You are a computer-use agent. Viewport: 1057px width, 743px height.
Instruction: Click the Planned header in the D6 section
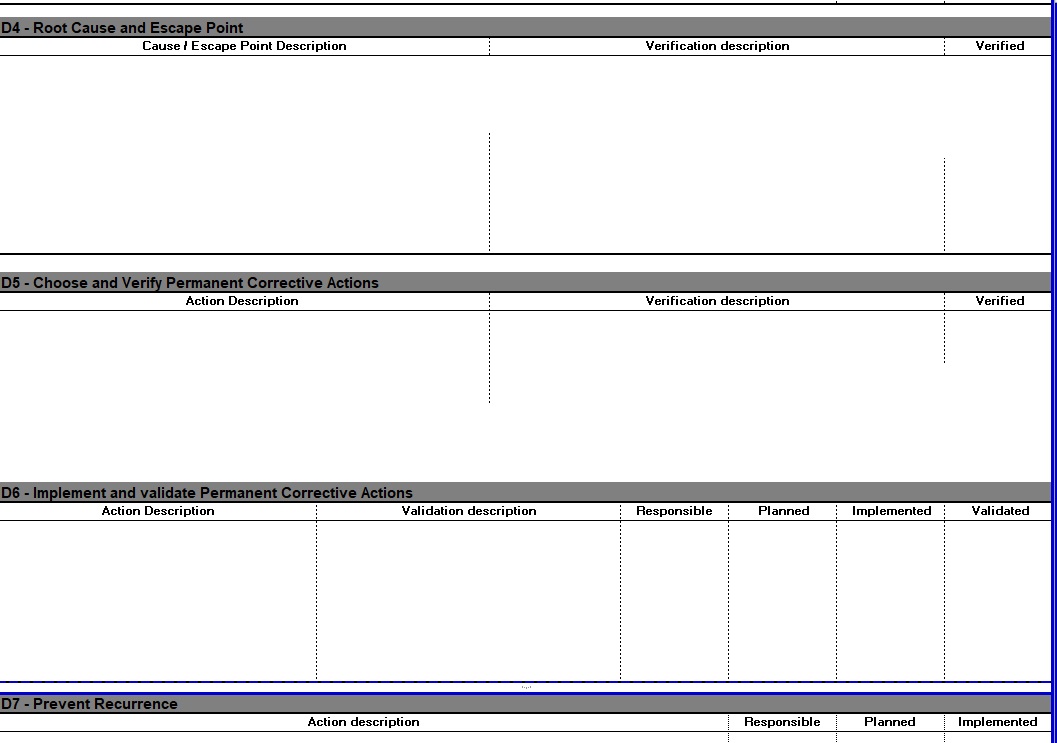[783, 511]
